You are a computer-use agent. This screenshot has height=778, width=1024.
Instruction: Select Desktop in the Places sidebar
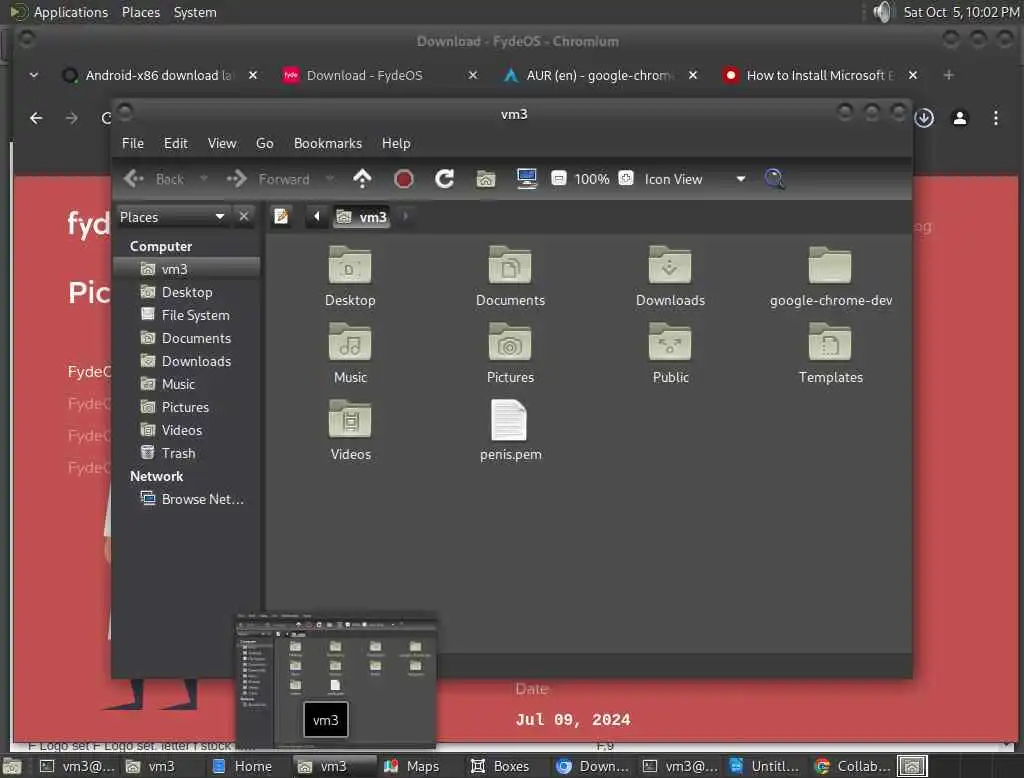pos(187,292)
